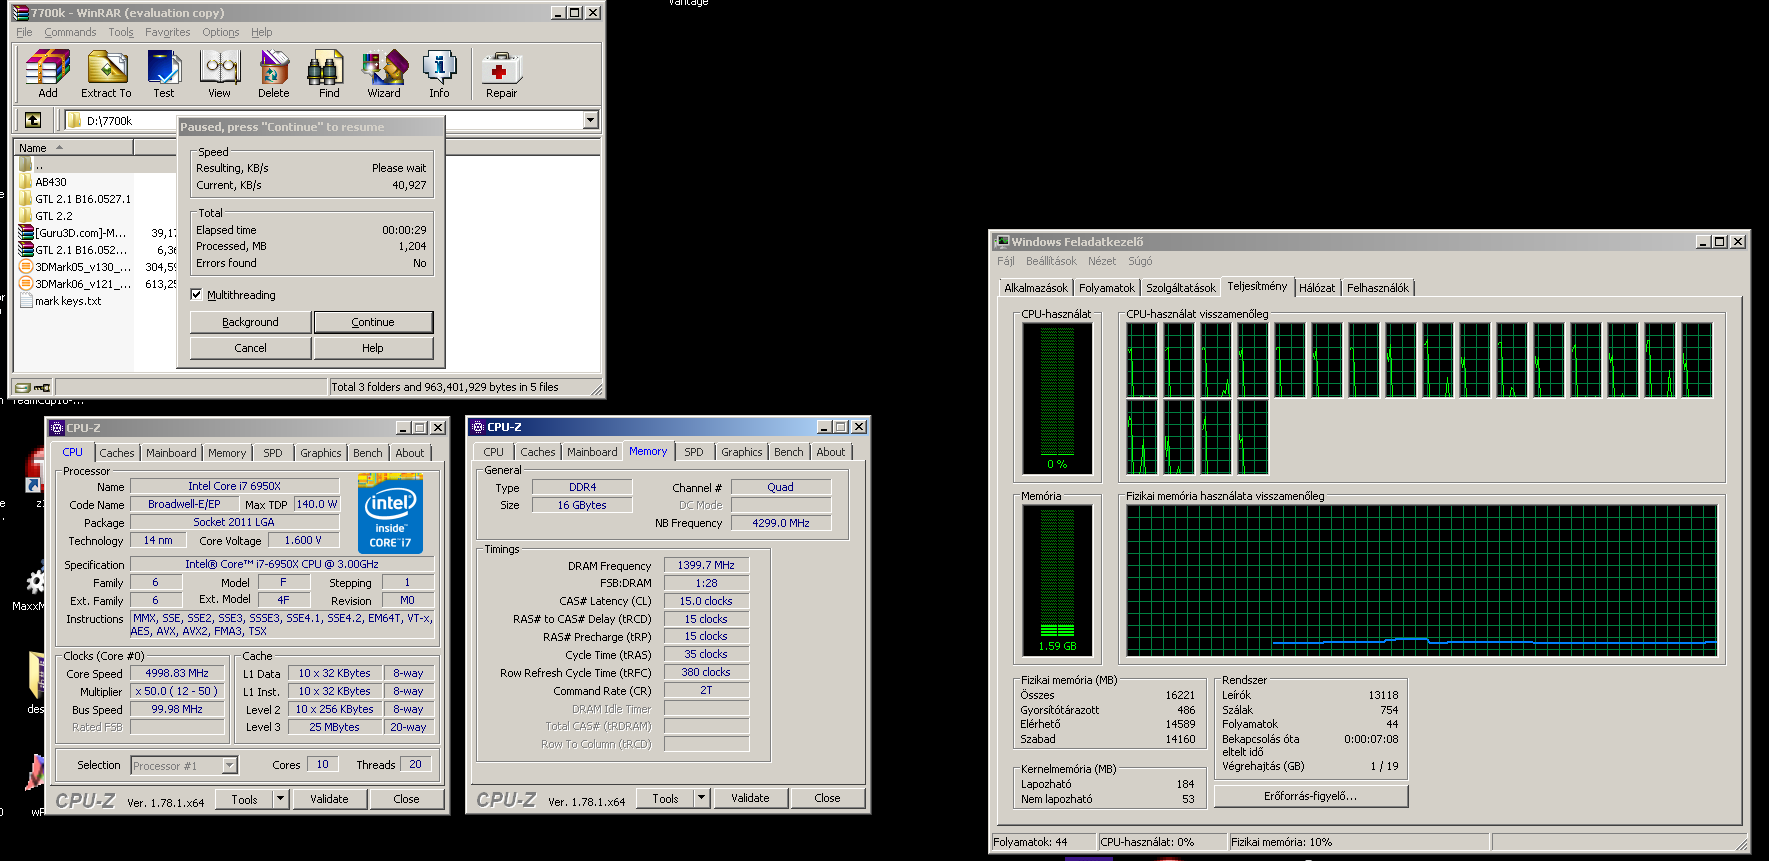Expand the WinRAR address path dropdown
The height and width of the screenshot is (861, 1769).
(x=590, y=120)
